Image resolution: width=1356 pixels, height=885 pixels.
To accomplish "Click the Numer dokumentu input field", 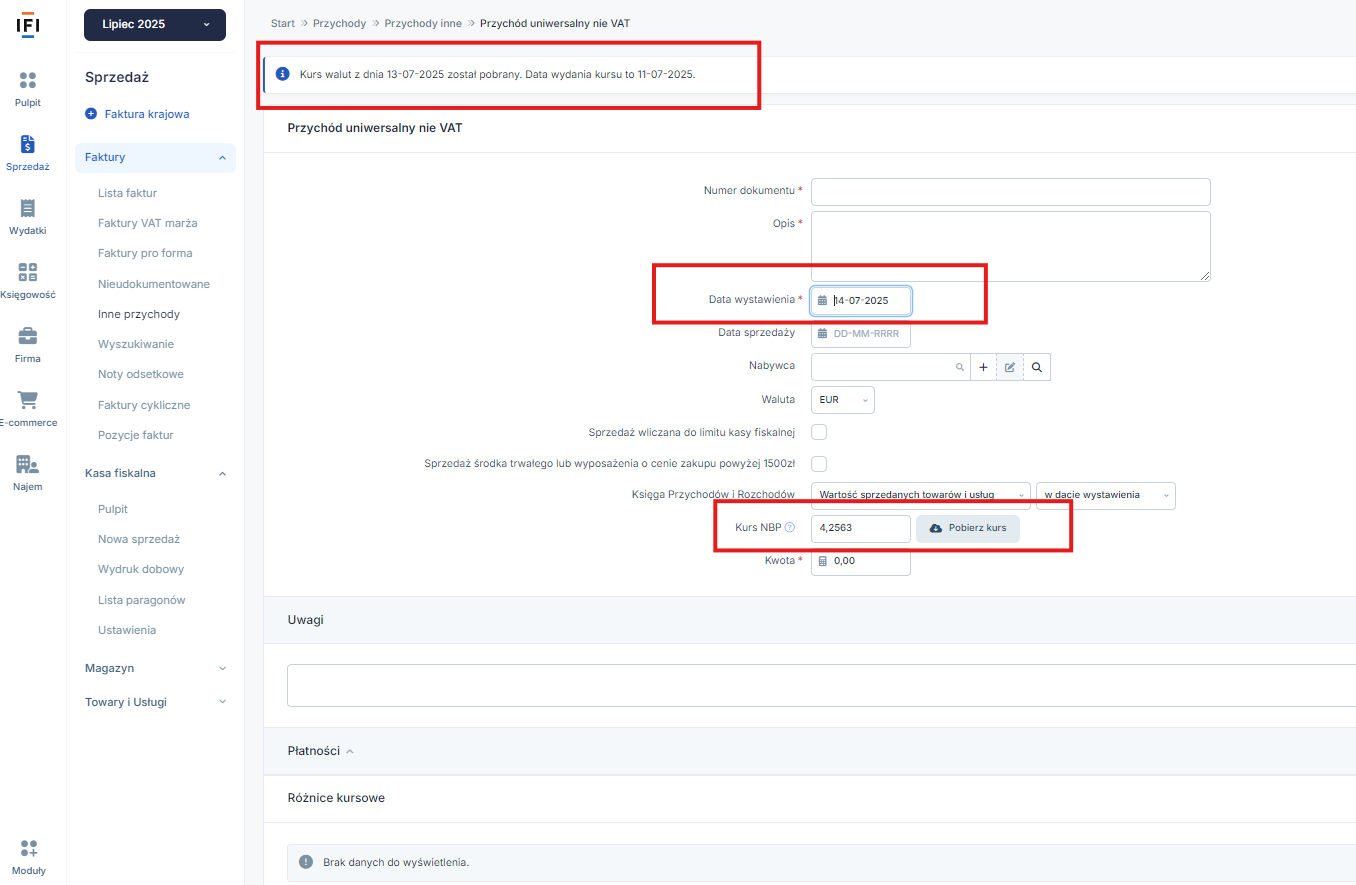I will (1011, 191).
